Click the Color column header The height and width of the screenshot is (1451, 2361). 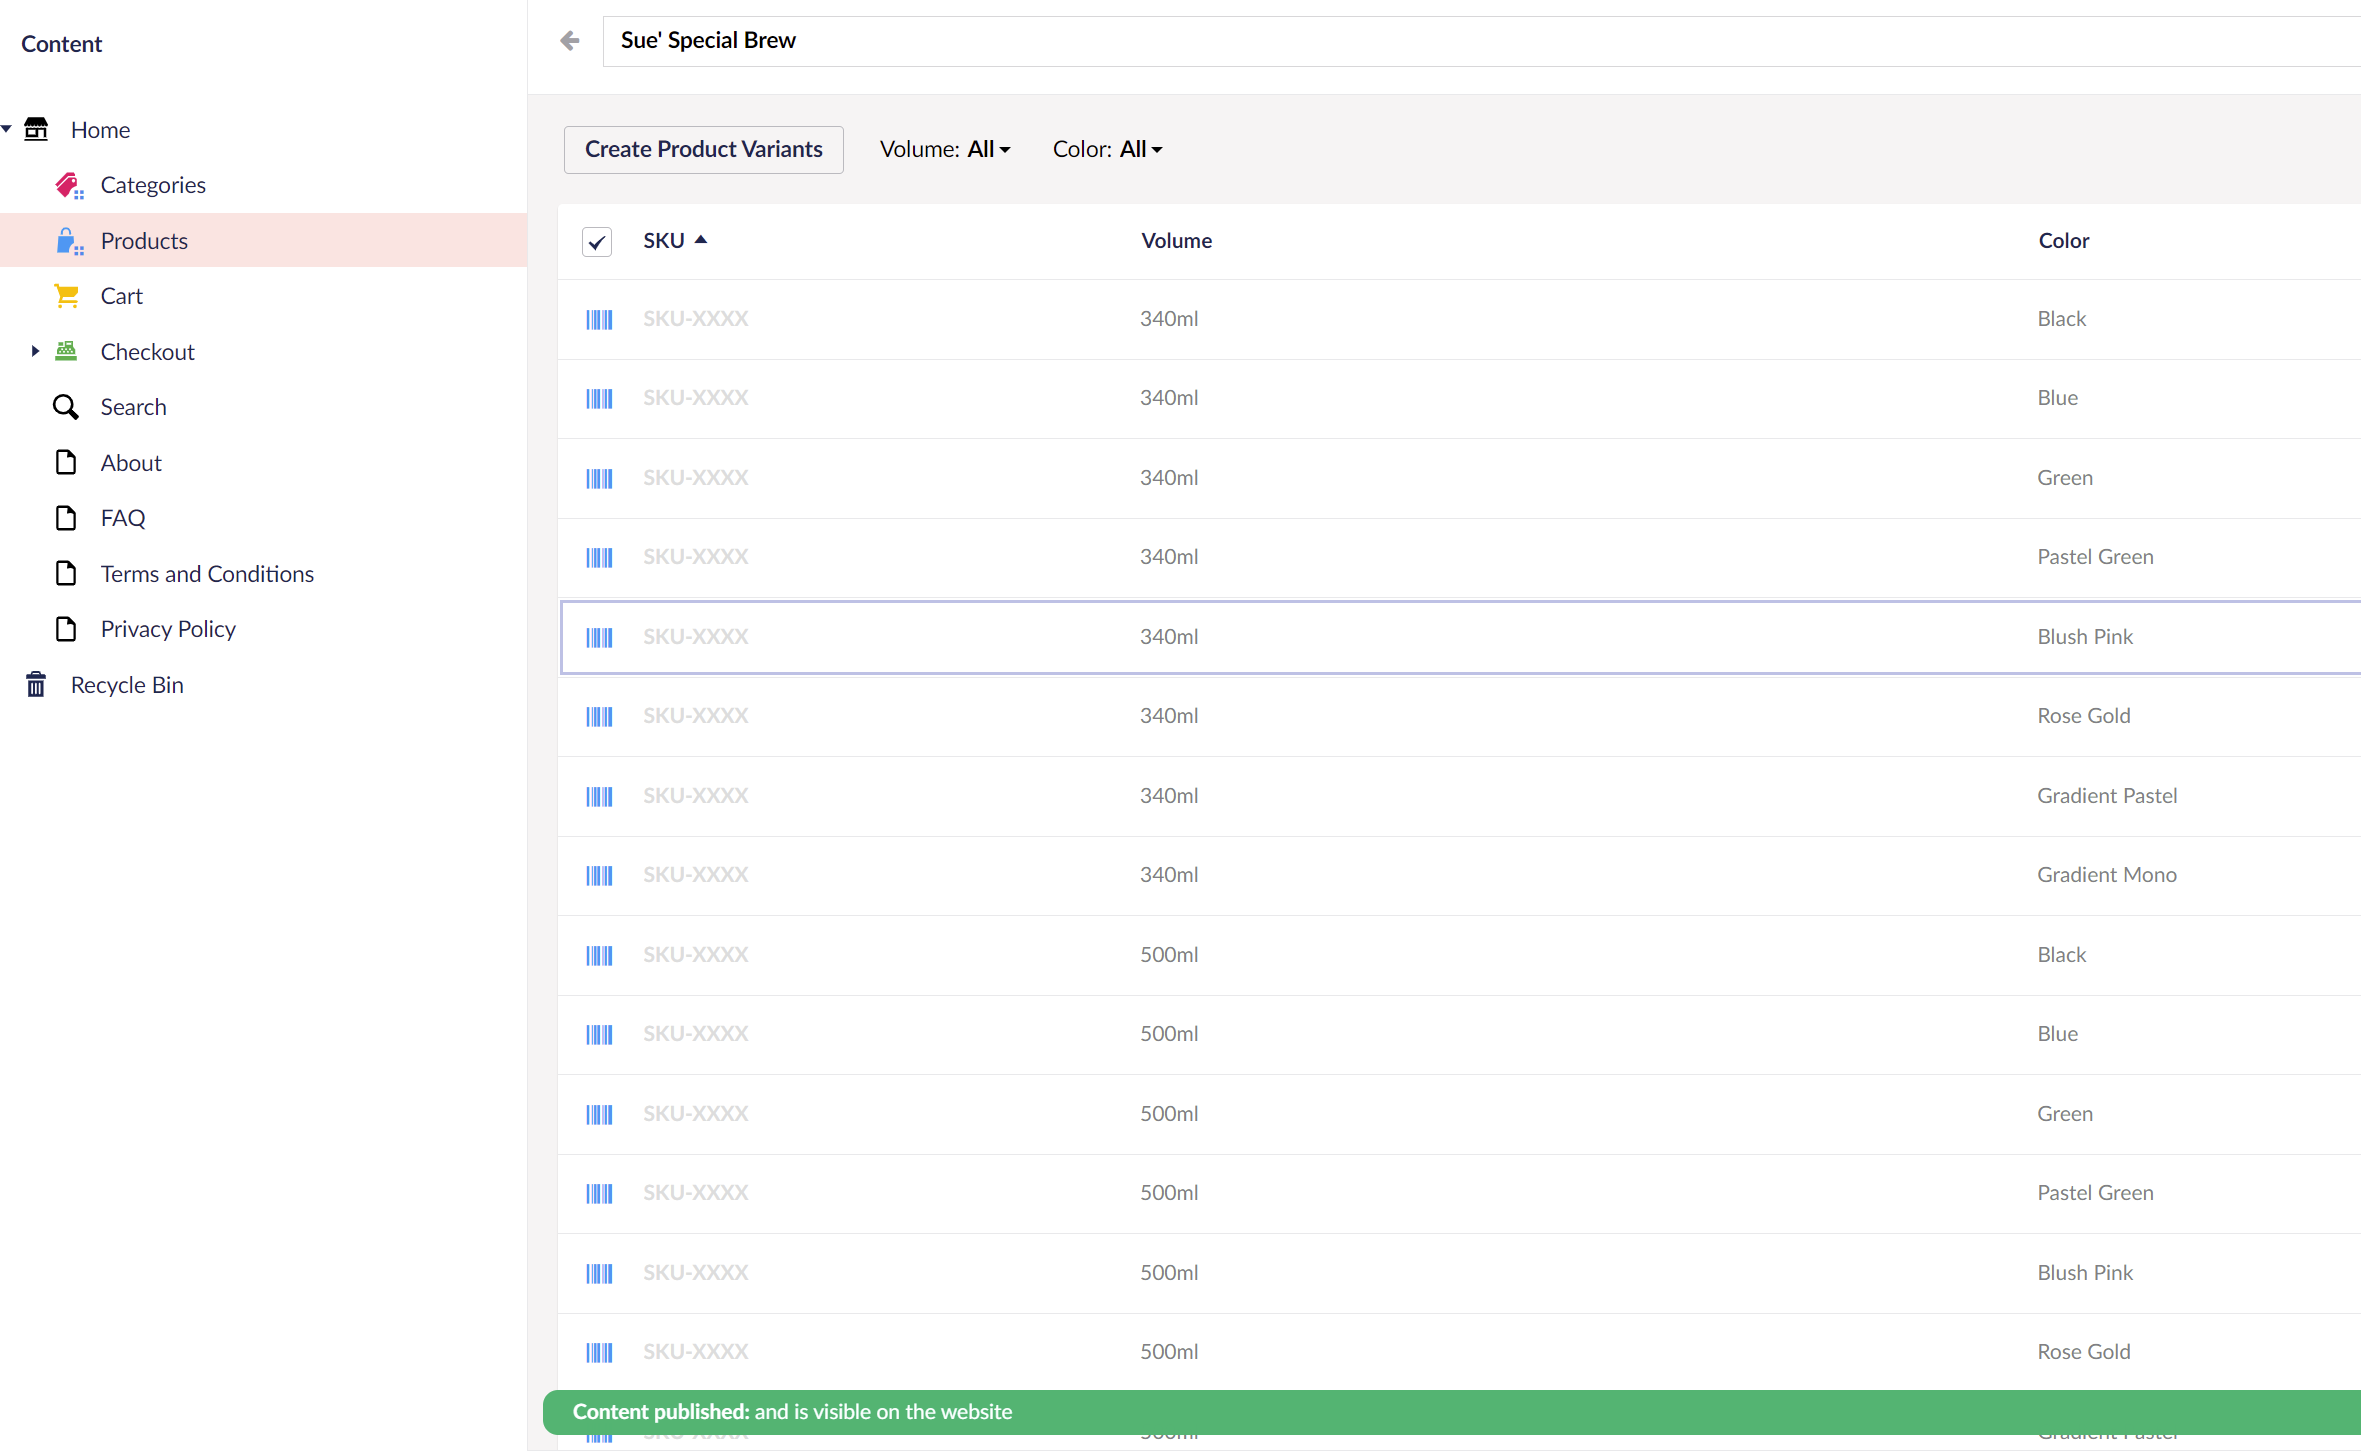(2064, 240)
